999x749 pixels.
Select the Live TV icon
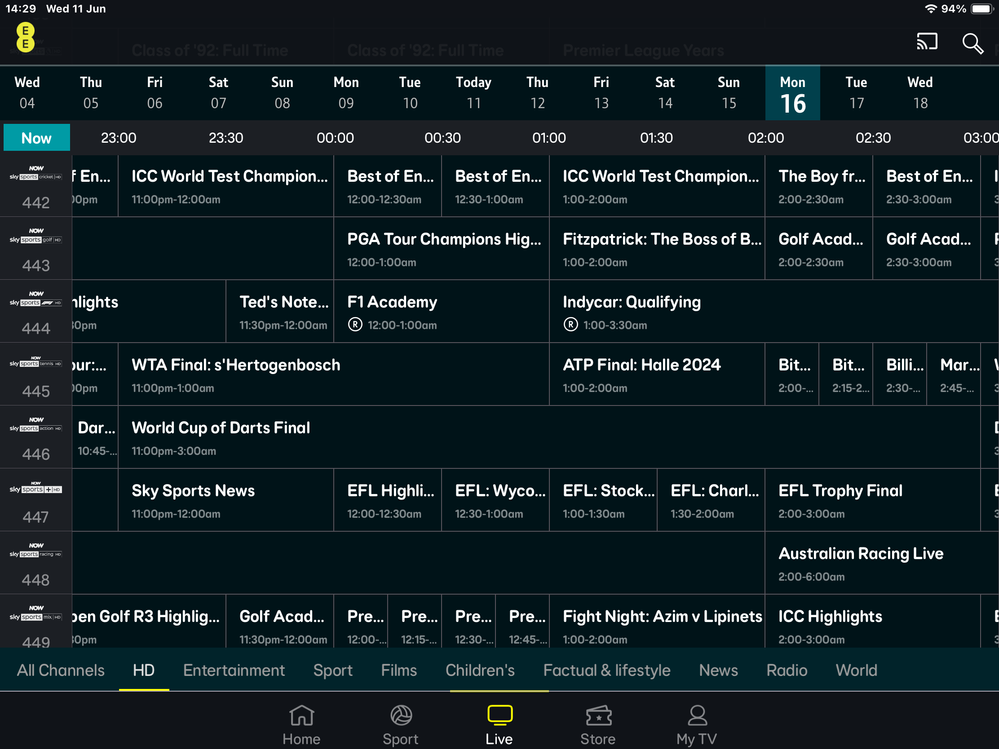pyautogui.click(x=499, y=725)
